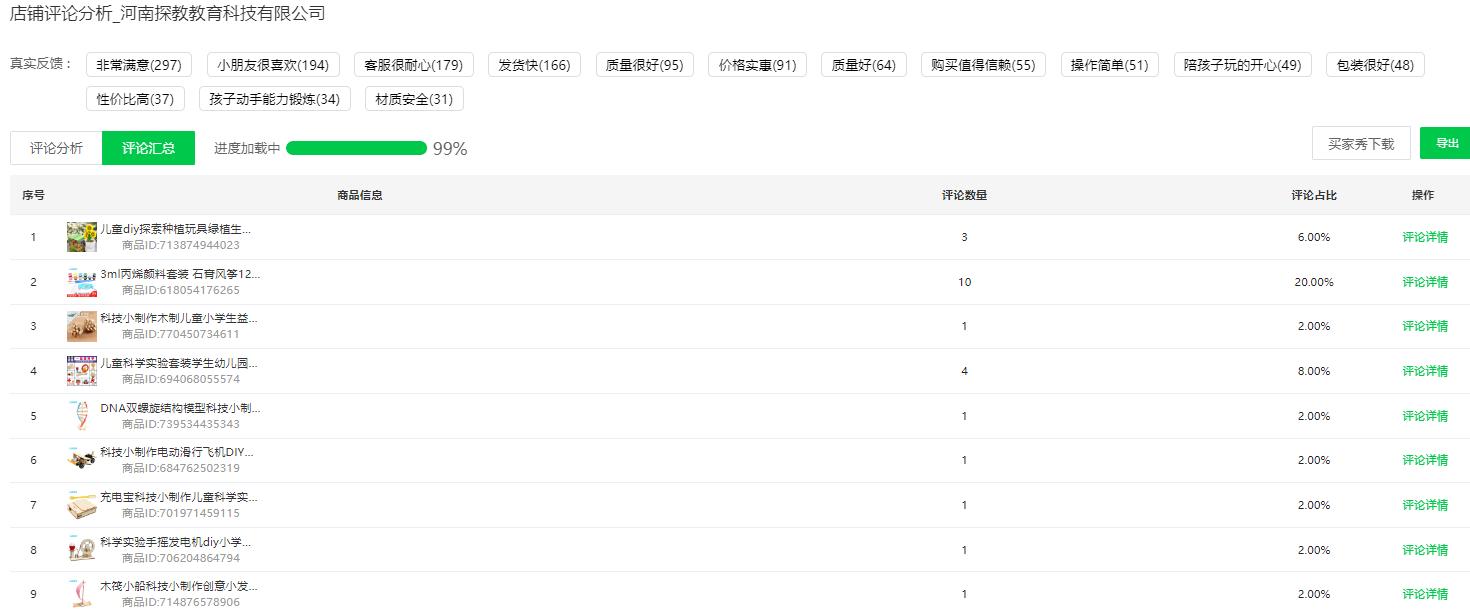Filter by 非常满意(297) feedback tag

139,65
